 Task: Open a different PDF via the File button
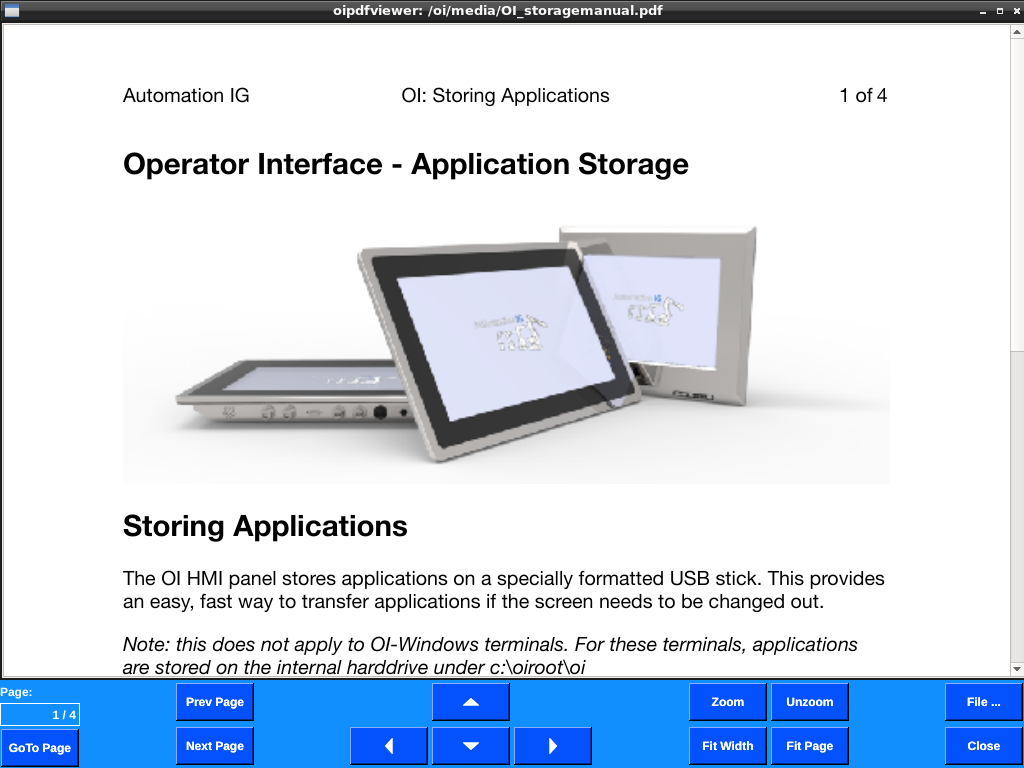point(983,702)
